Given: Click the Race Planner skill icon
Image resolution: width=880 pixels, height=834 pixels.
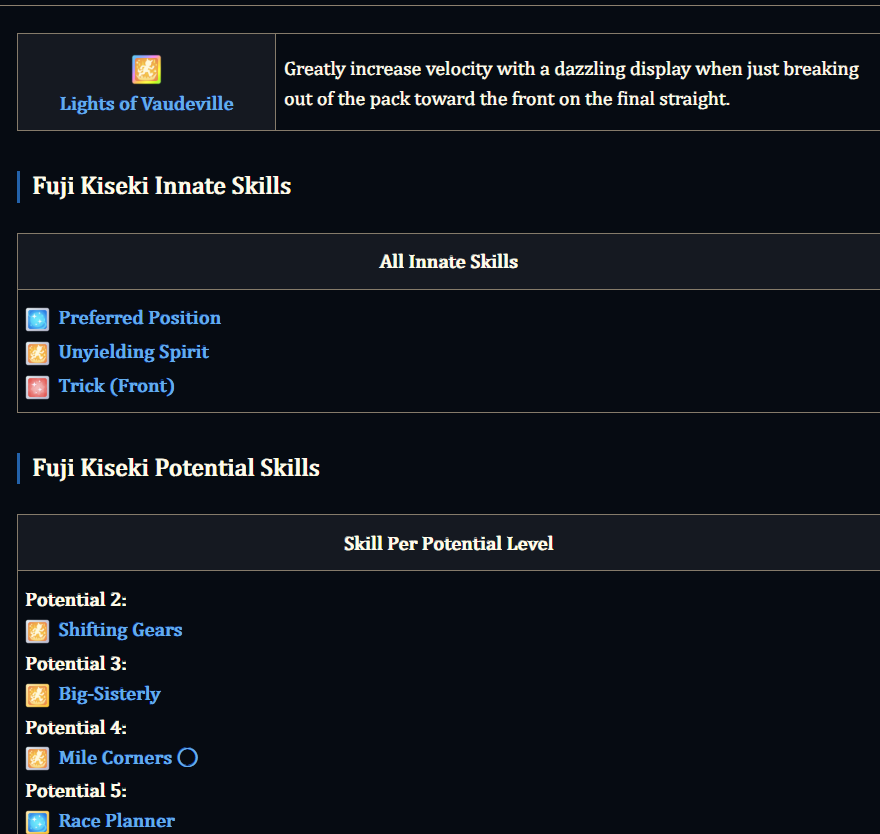Looking at the screenshot, I should pyautogui.click(x=38, y=822).
